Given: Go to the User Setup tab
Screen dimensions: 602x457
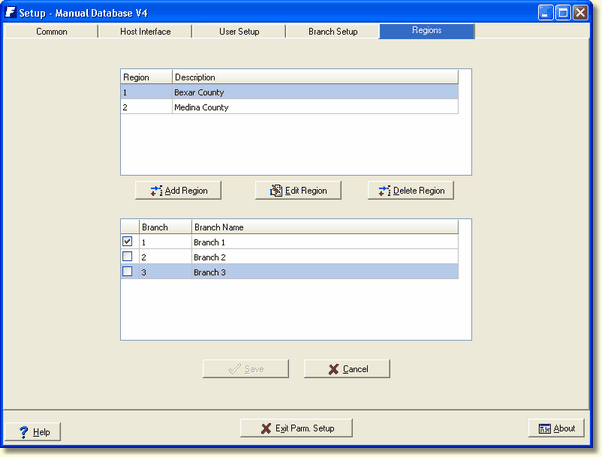Looking at the screenshot, I should pos(239,31).
